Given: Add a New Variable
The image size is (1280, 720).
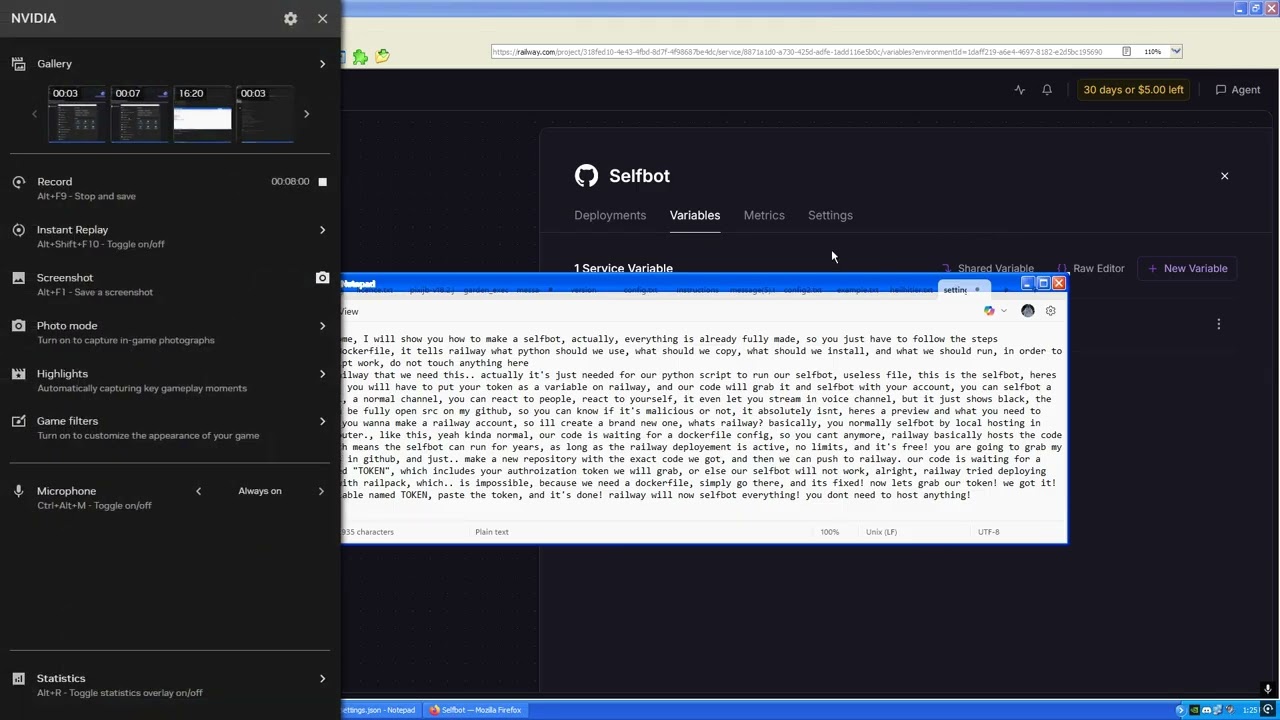Looking at the screenshot, I should click(x=1188, y=268).
